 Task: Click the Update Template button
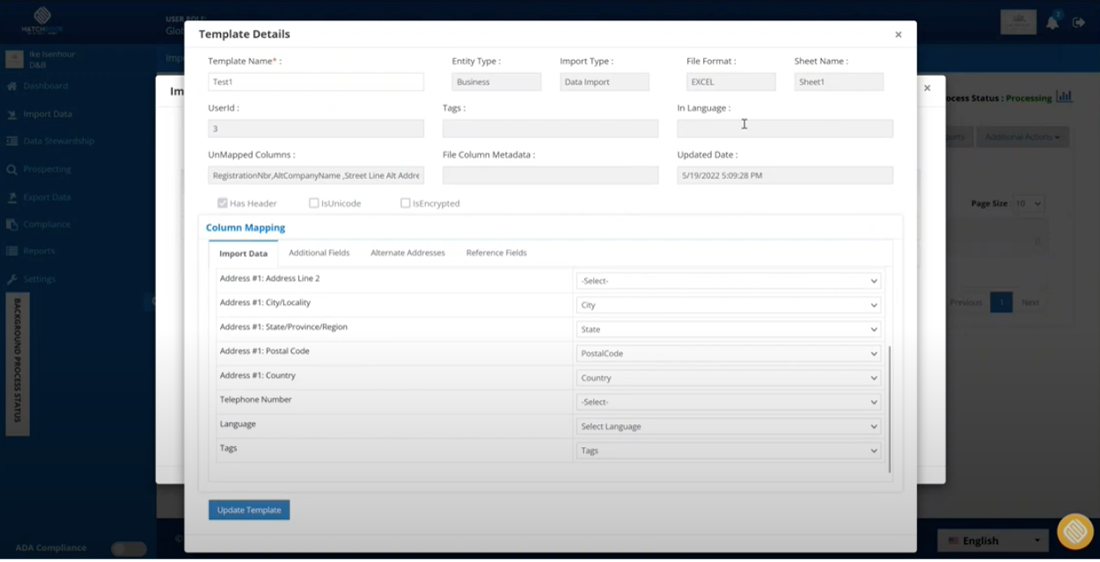249,510
